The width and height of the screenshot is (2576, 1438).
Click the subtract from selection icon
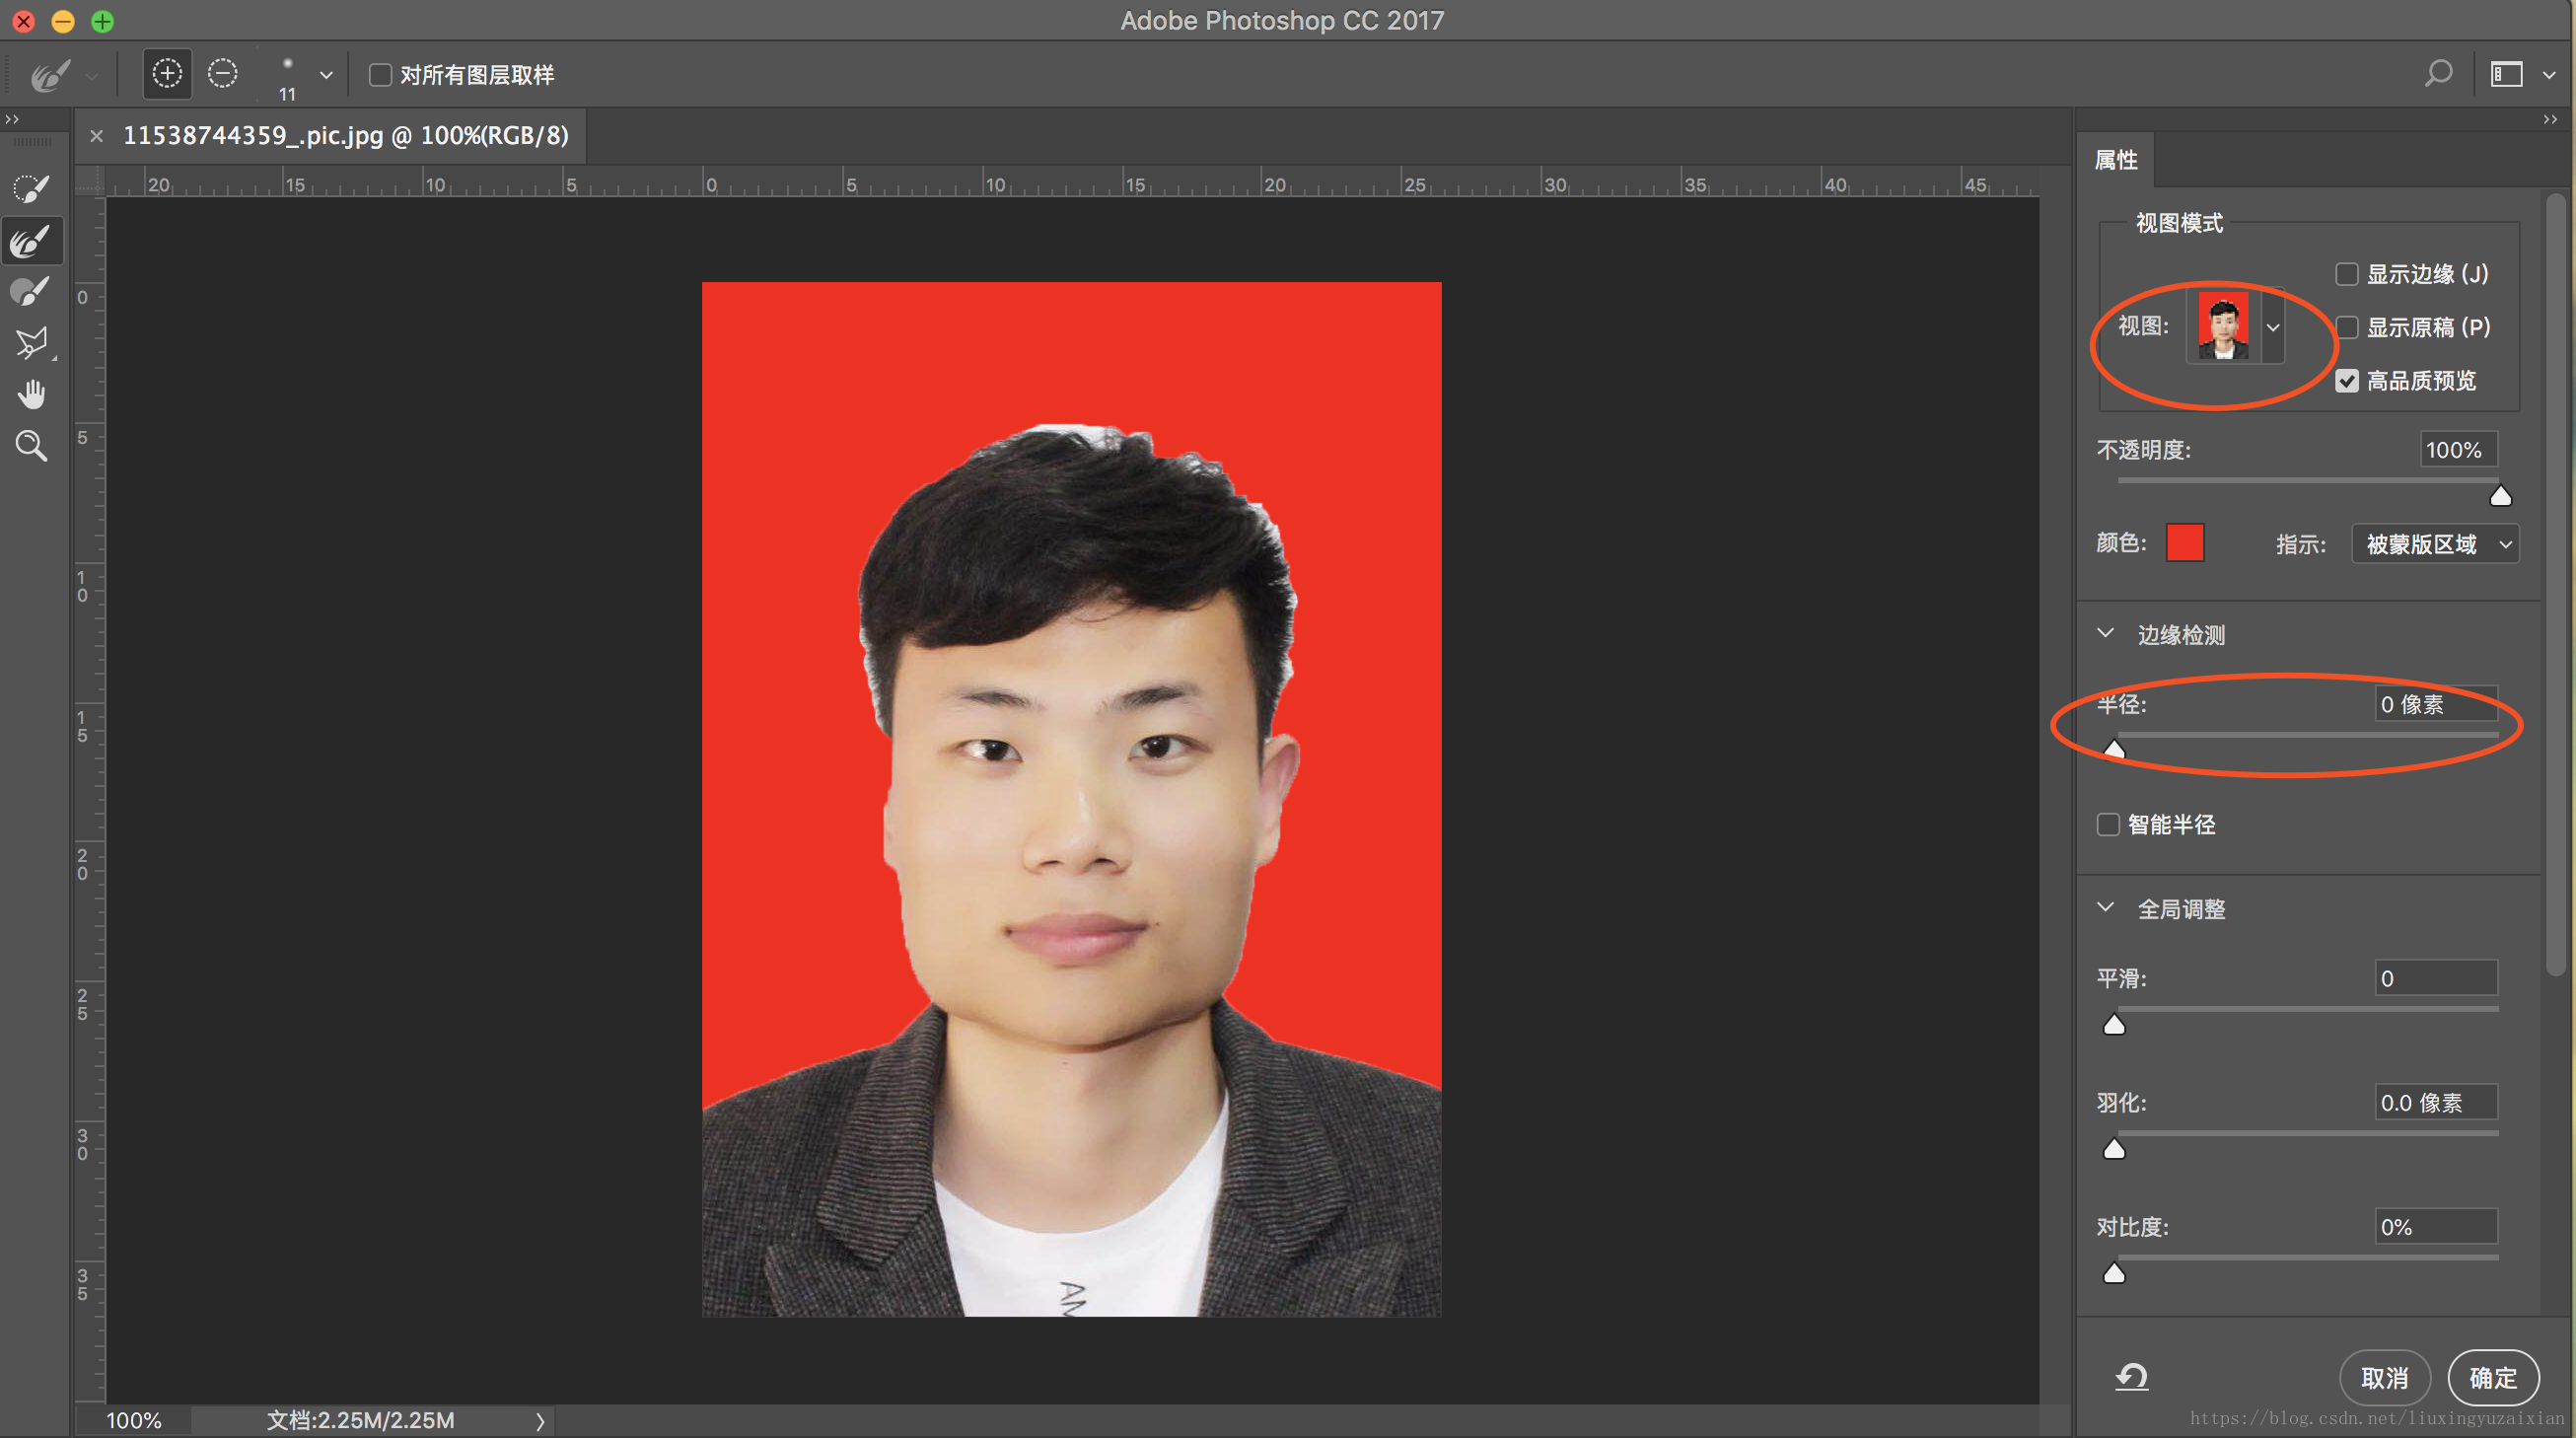tap(222, 74)
